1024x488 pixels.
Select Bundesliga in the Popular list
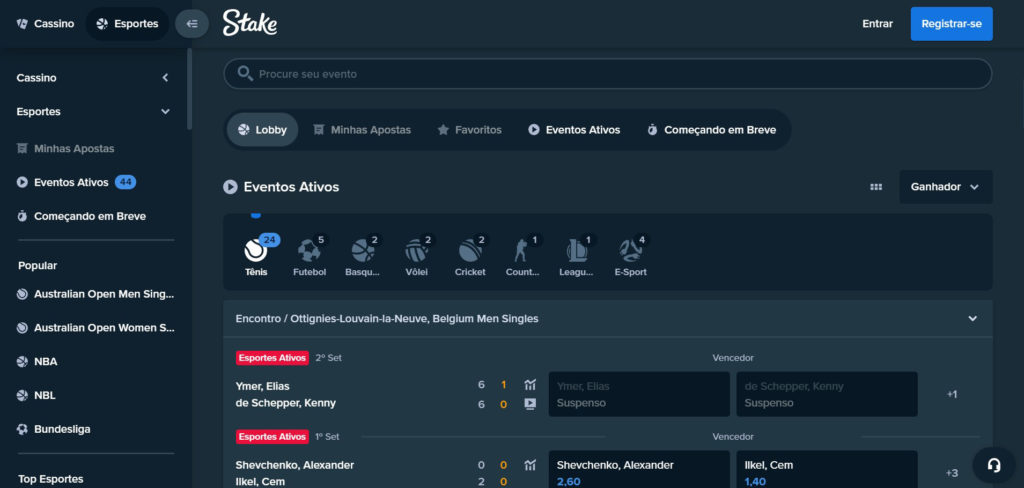(54, 429)
